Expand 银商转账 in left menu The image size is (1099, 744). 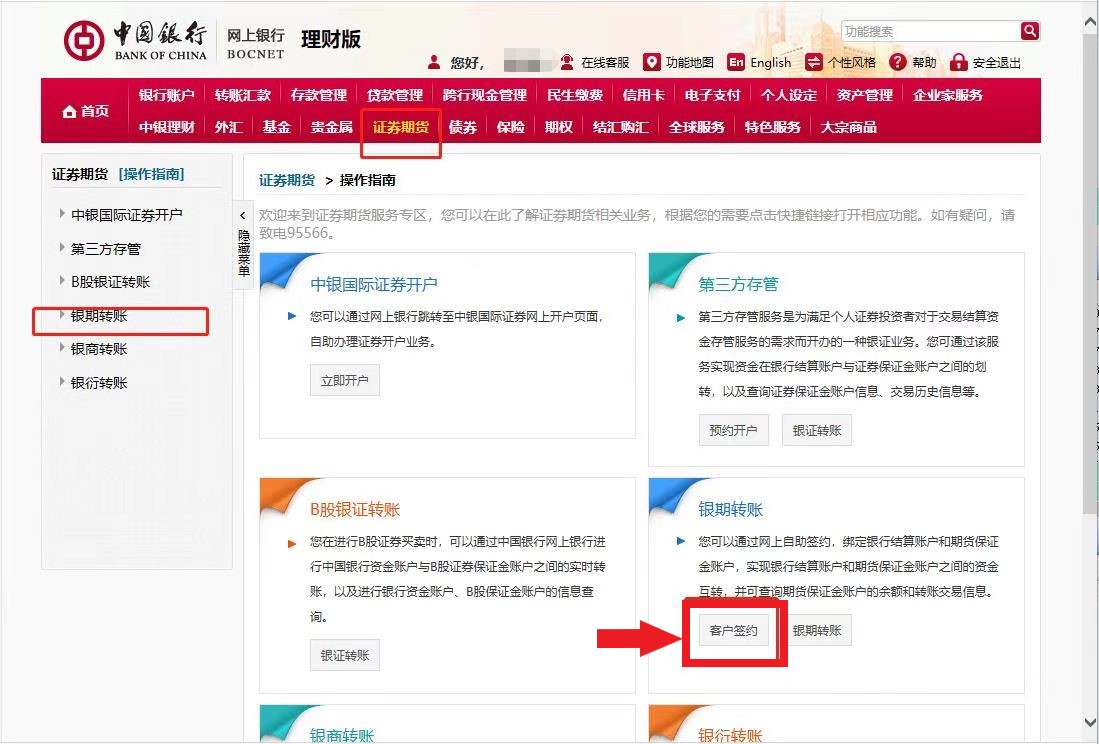[63, 349]
